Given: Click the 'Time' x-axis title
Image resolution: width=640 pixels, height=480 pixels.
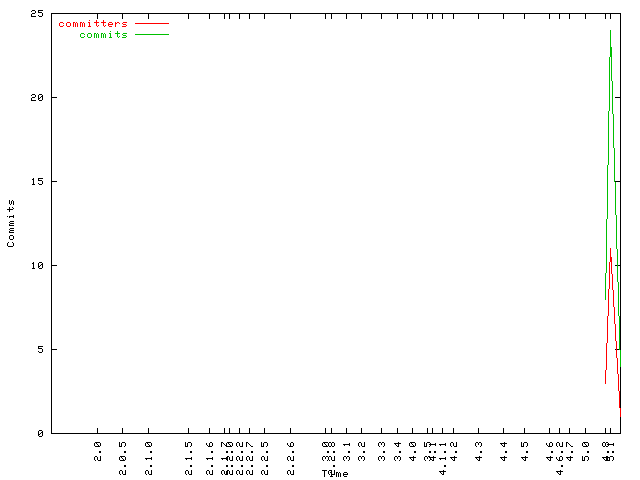Looking at the screenshot, I should [x=335, y=473].
